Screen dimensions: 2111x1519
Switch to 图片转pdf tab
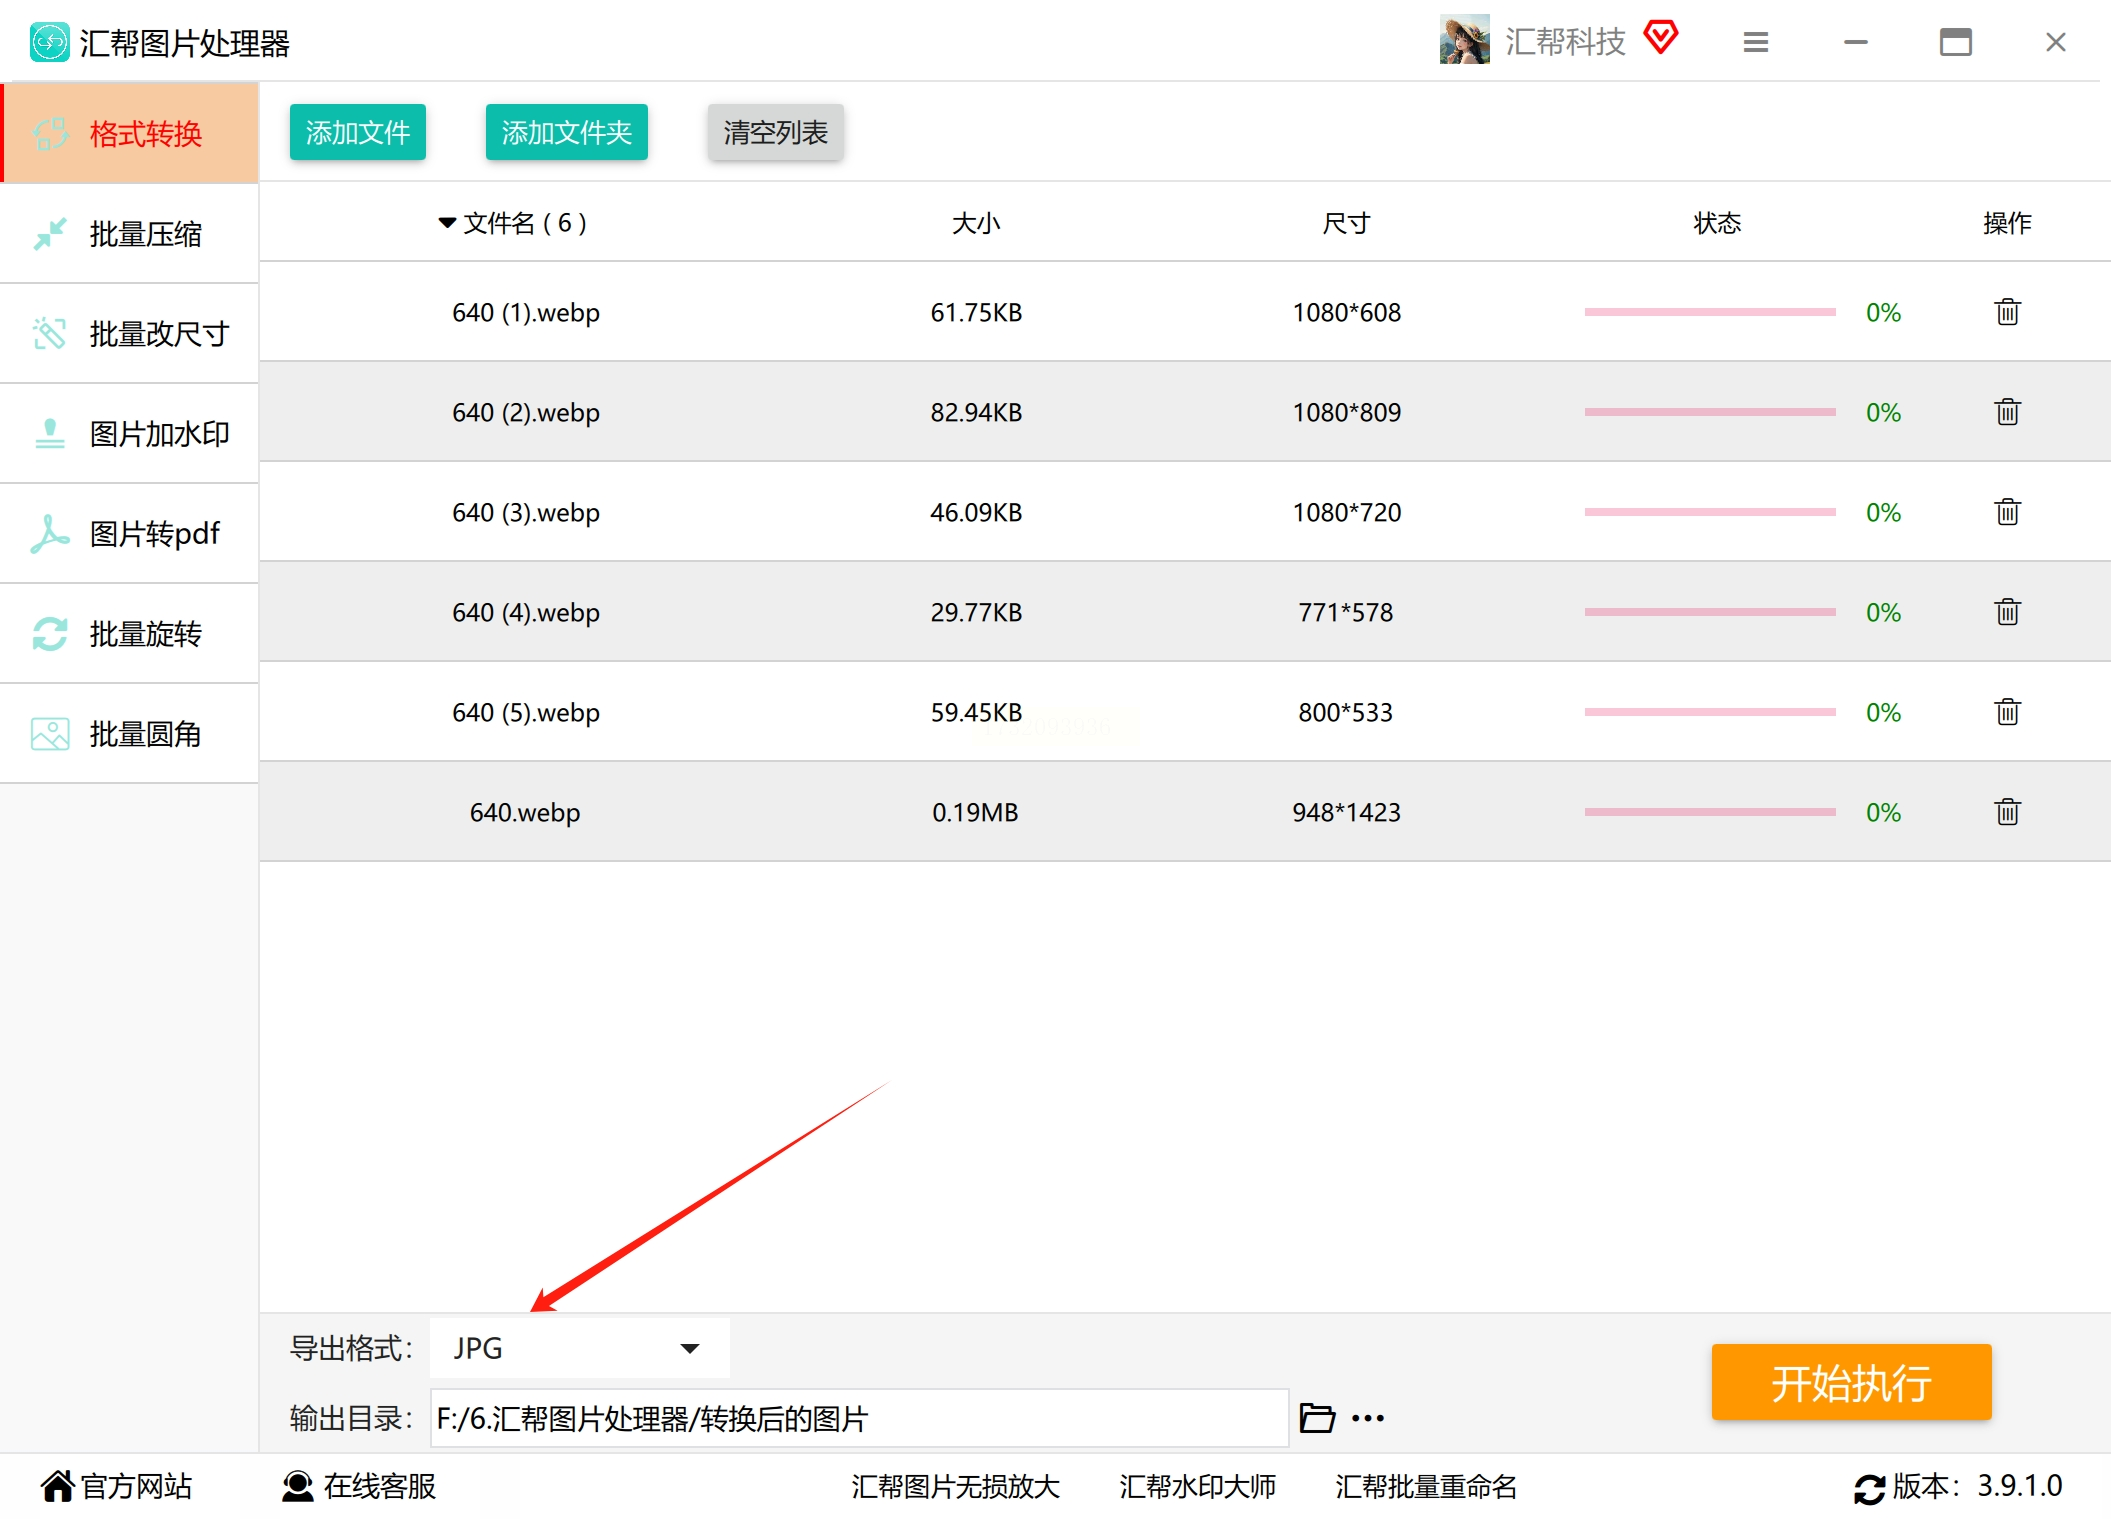point(130,533)
